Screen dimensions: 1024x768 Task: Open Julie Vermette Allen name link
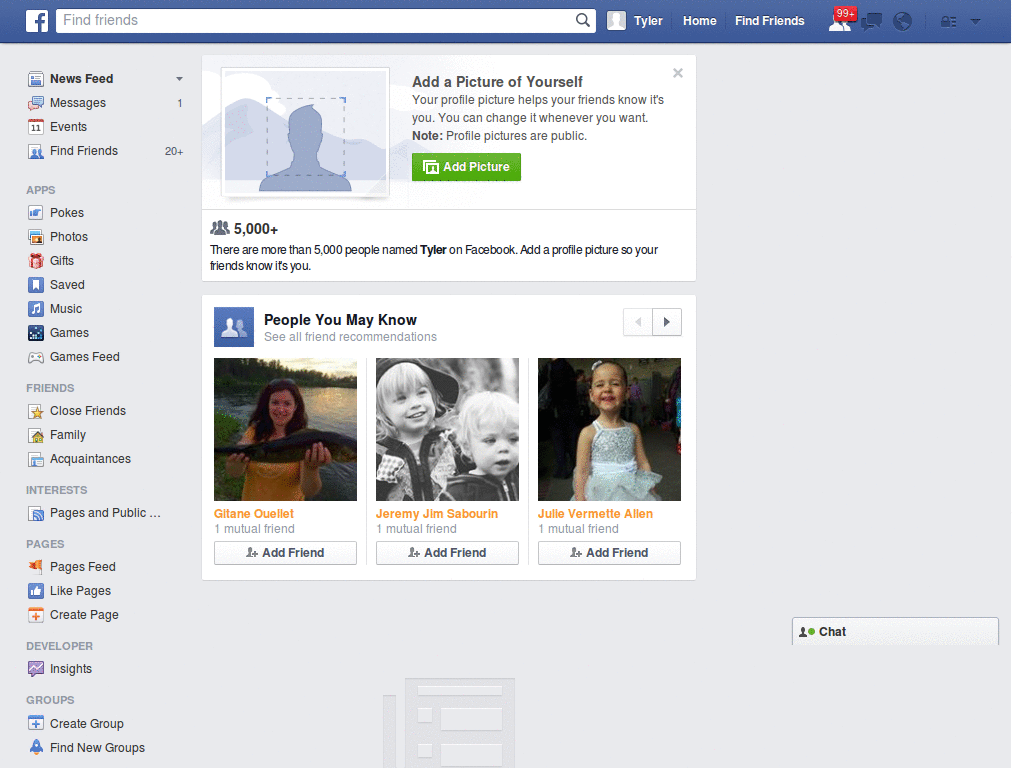click(595, 514)
